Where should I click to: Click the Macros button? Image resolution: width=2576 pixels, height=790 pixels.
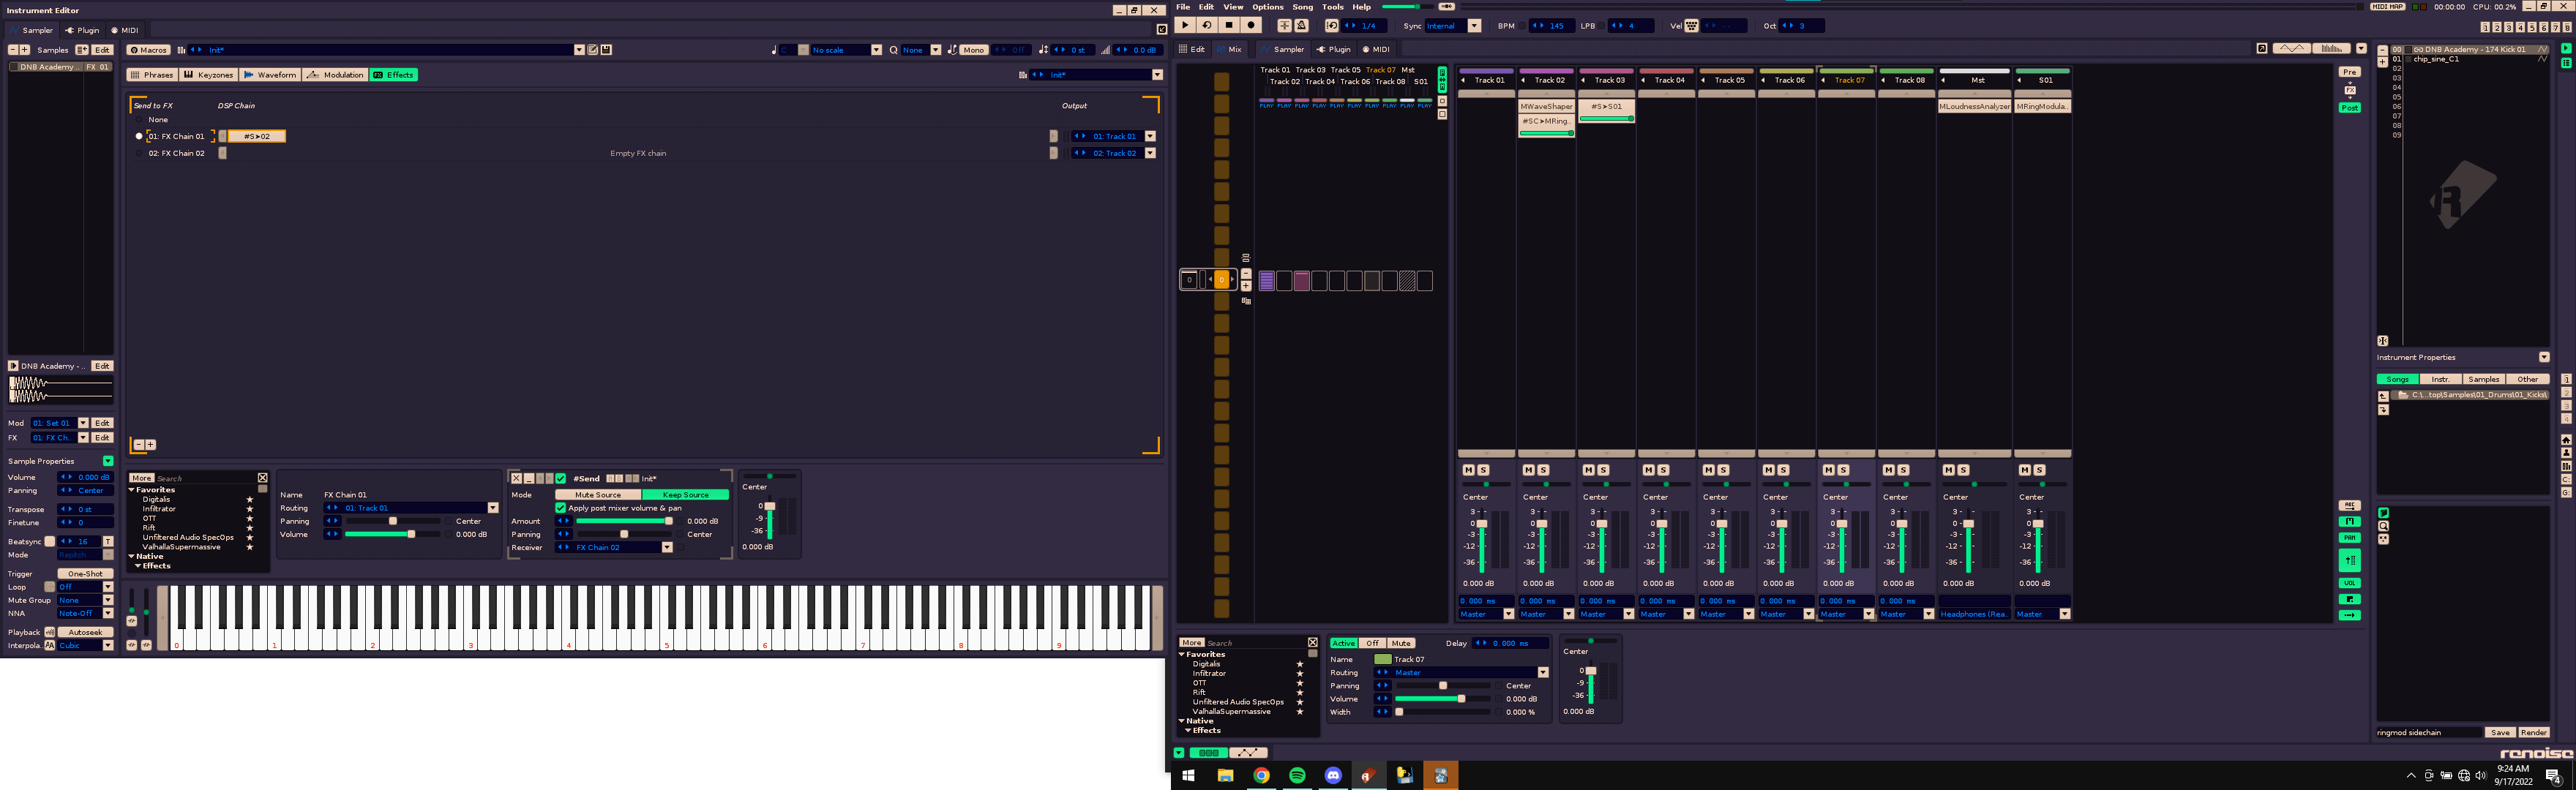coord(148,50)
